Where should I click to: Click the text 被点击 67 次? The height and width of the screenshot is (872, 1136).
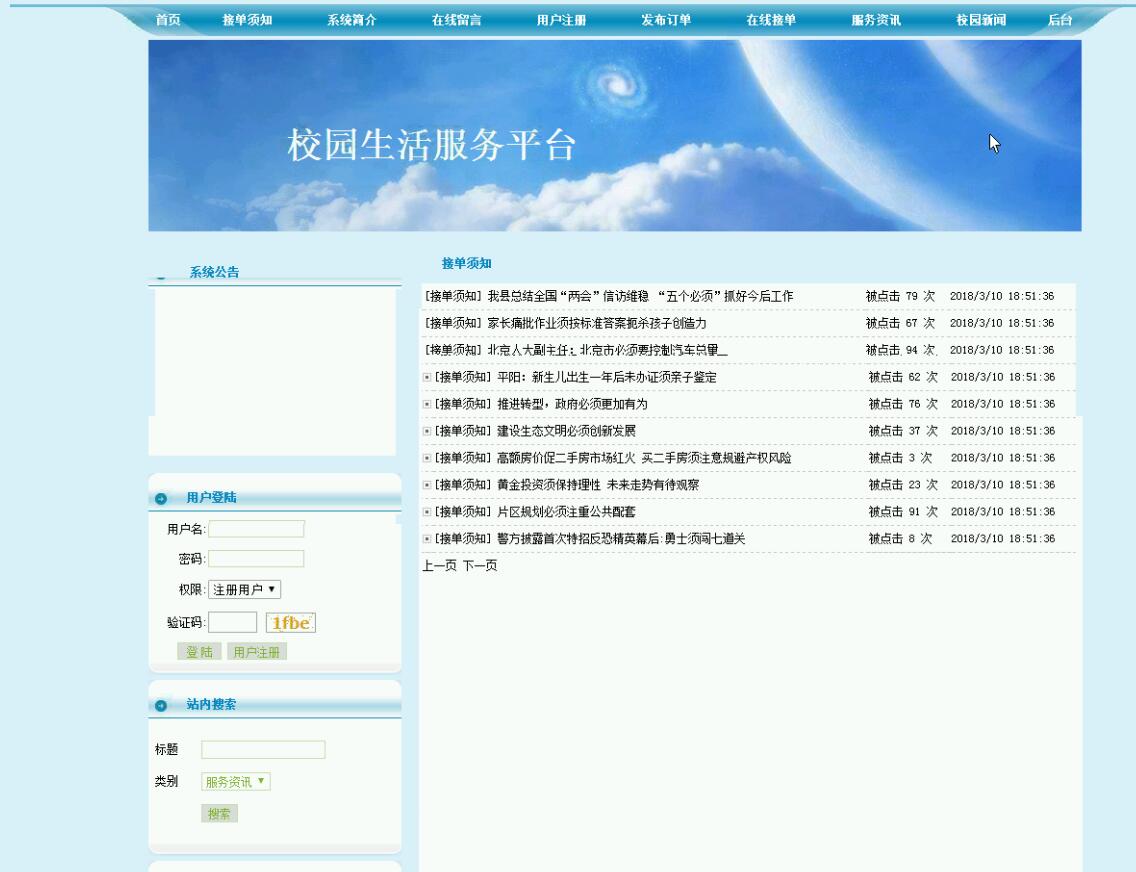(x=900, y=323)
